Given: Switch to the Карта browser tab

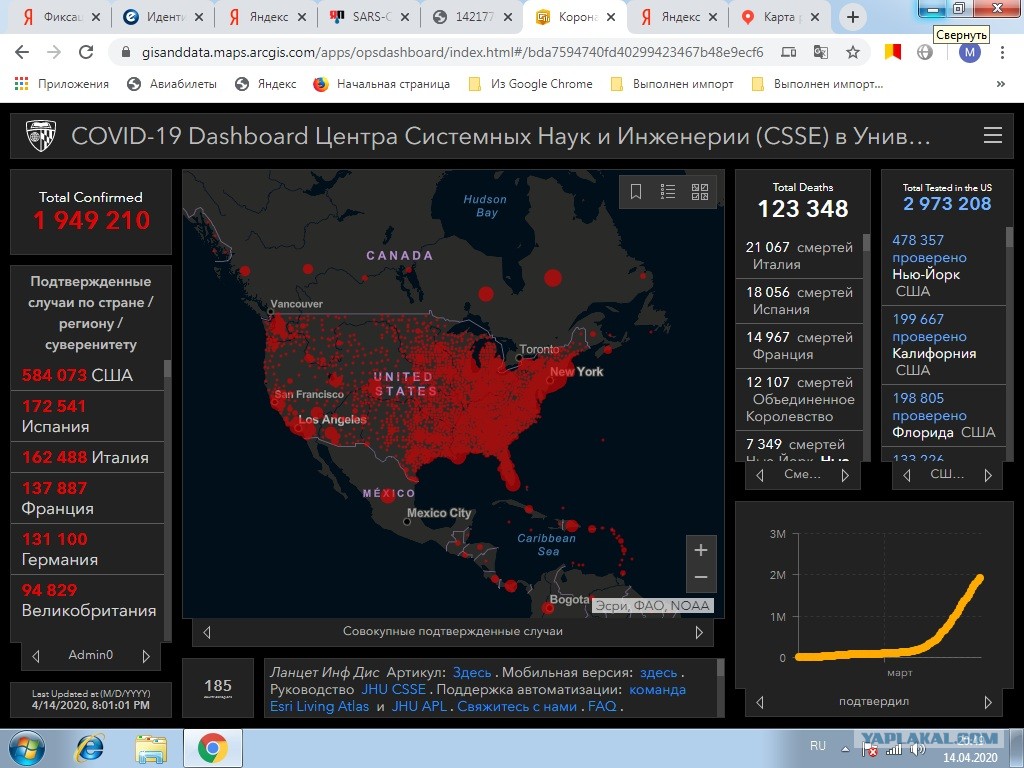Looking at the screenshot, I should click(780, 17).
